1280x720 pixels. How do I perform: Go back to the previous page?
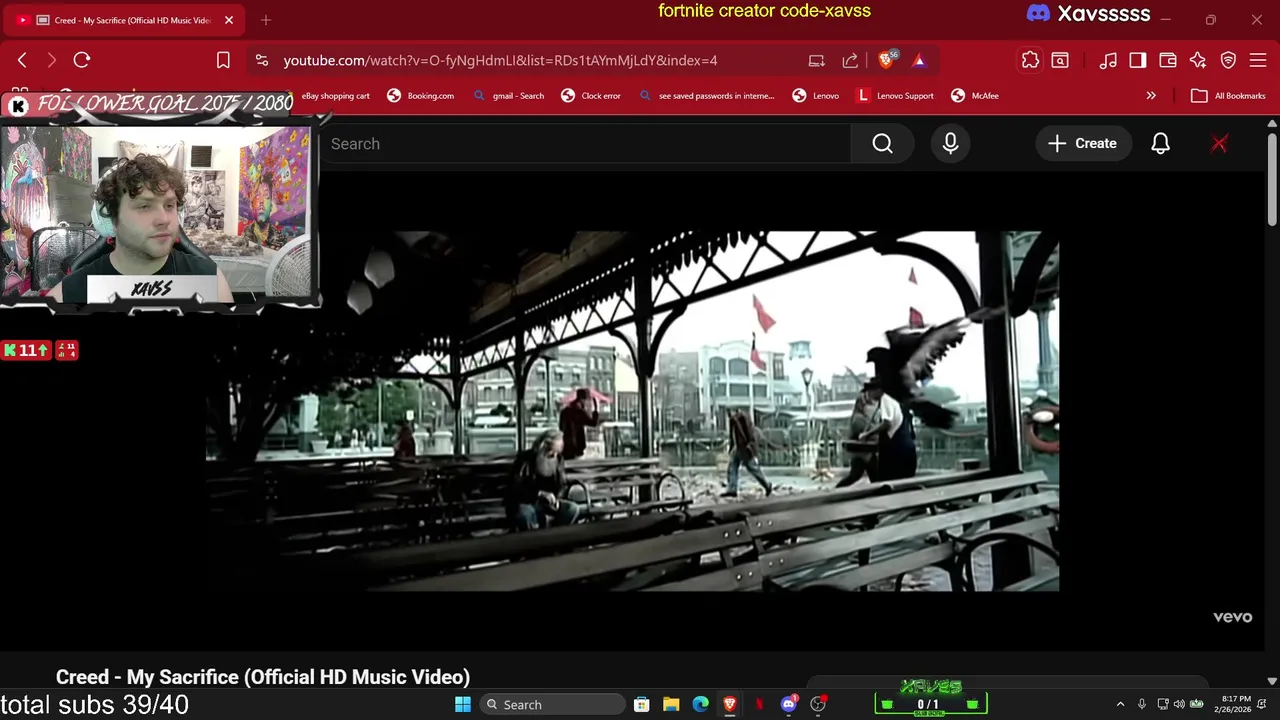tap(22, 60)
